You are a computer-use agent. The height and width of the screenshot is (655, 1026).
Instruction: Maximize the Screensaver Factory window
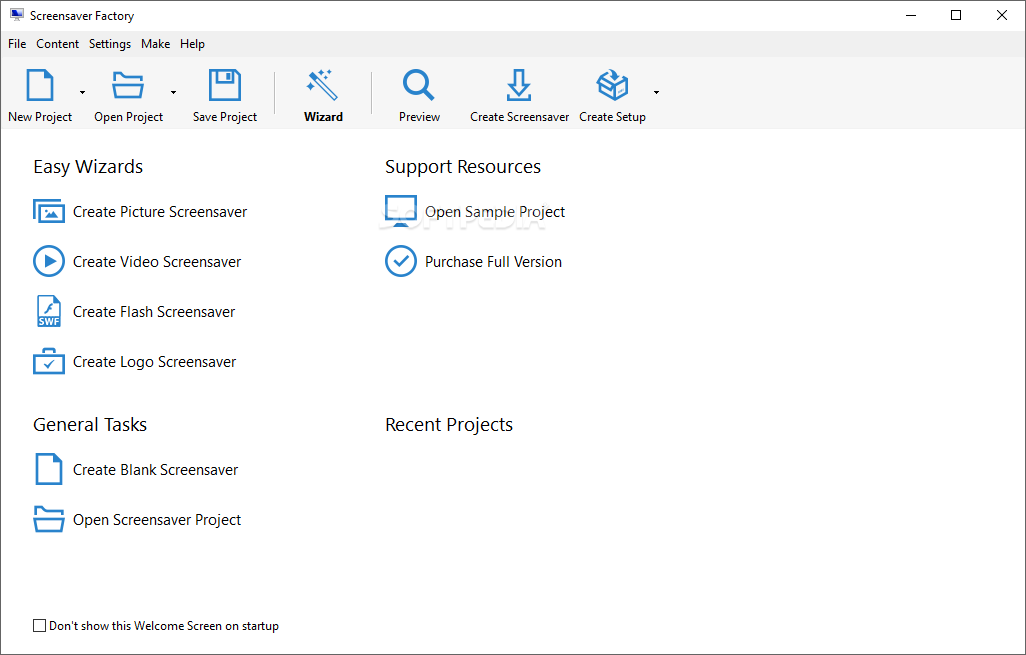click(956, 15)
